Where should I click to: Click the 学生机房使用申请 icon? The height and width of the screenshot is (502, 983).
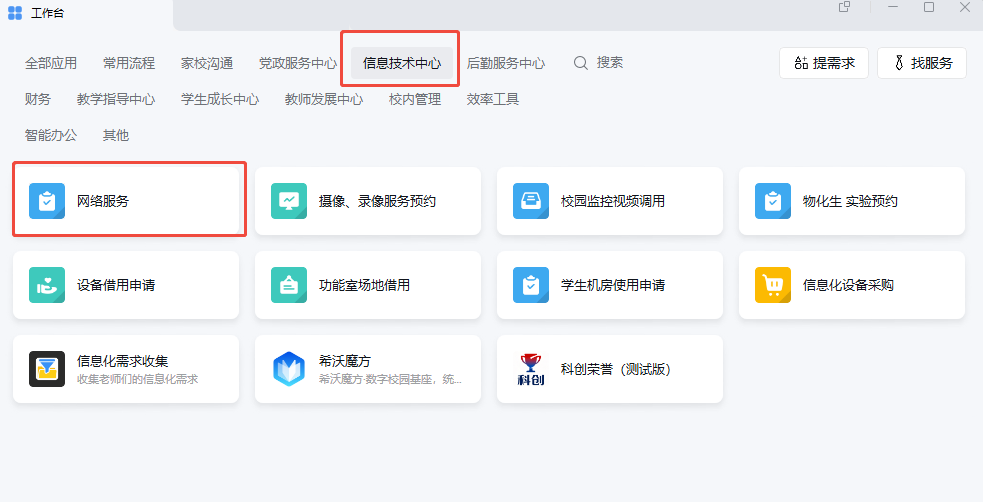tap(531, 285)
